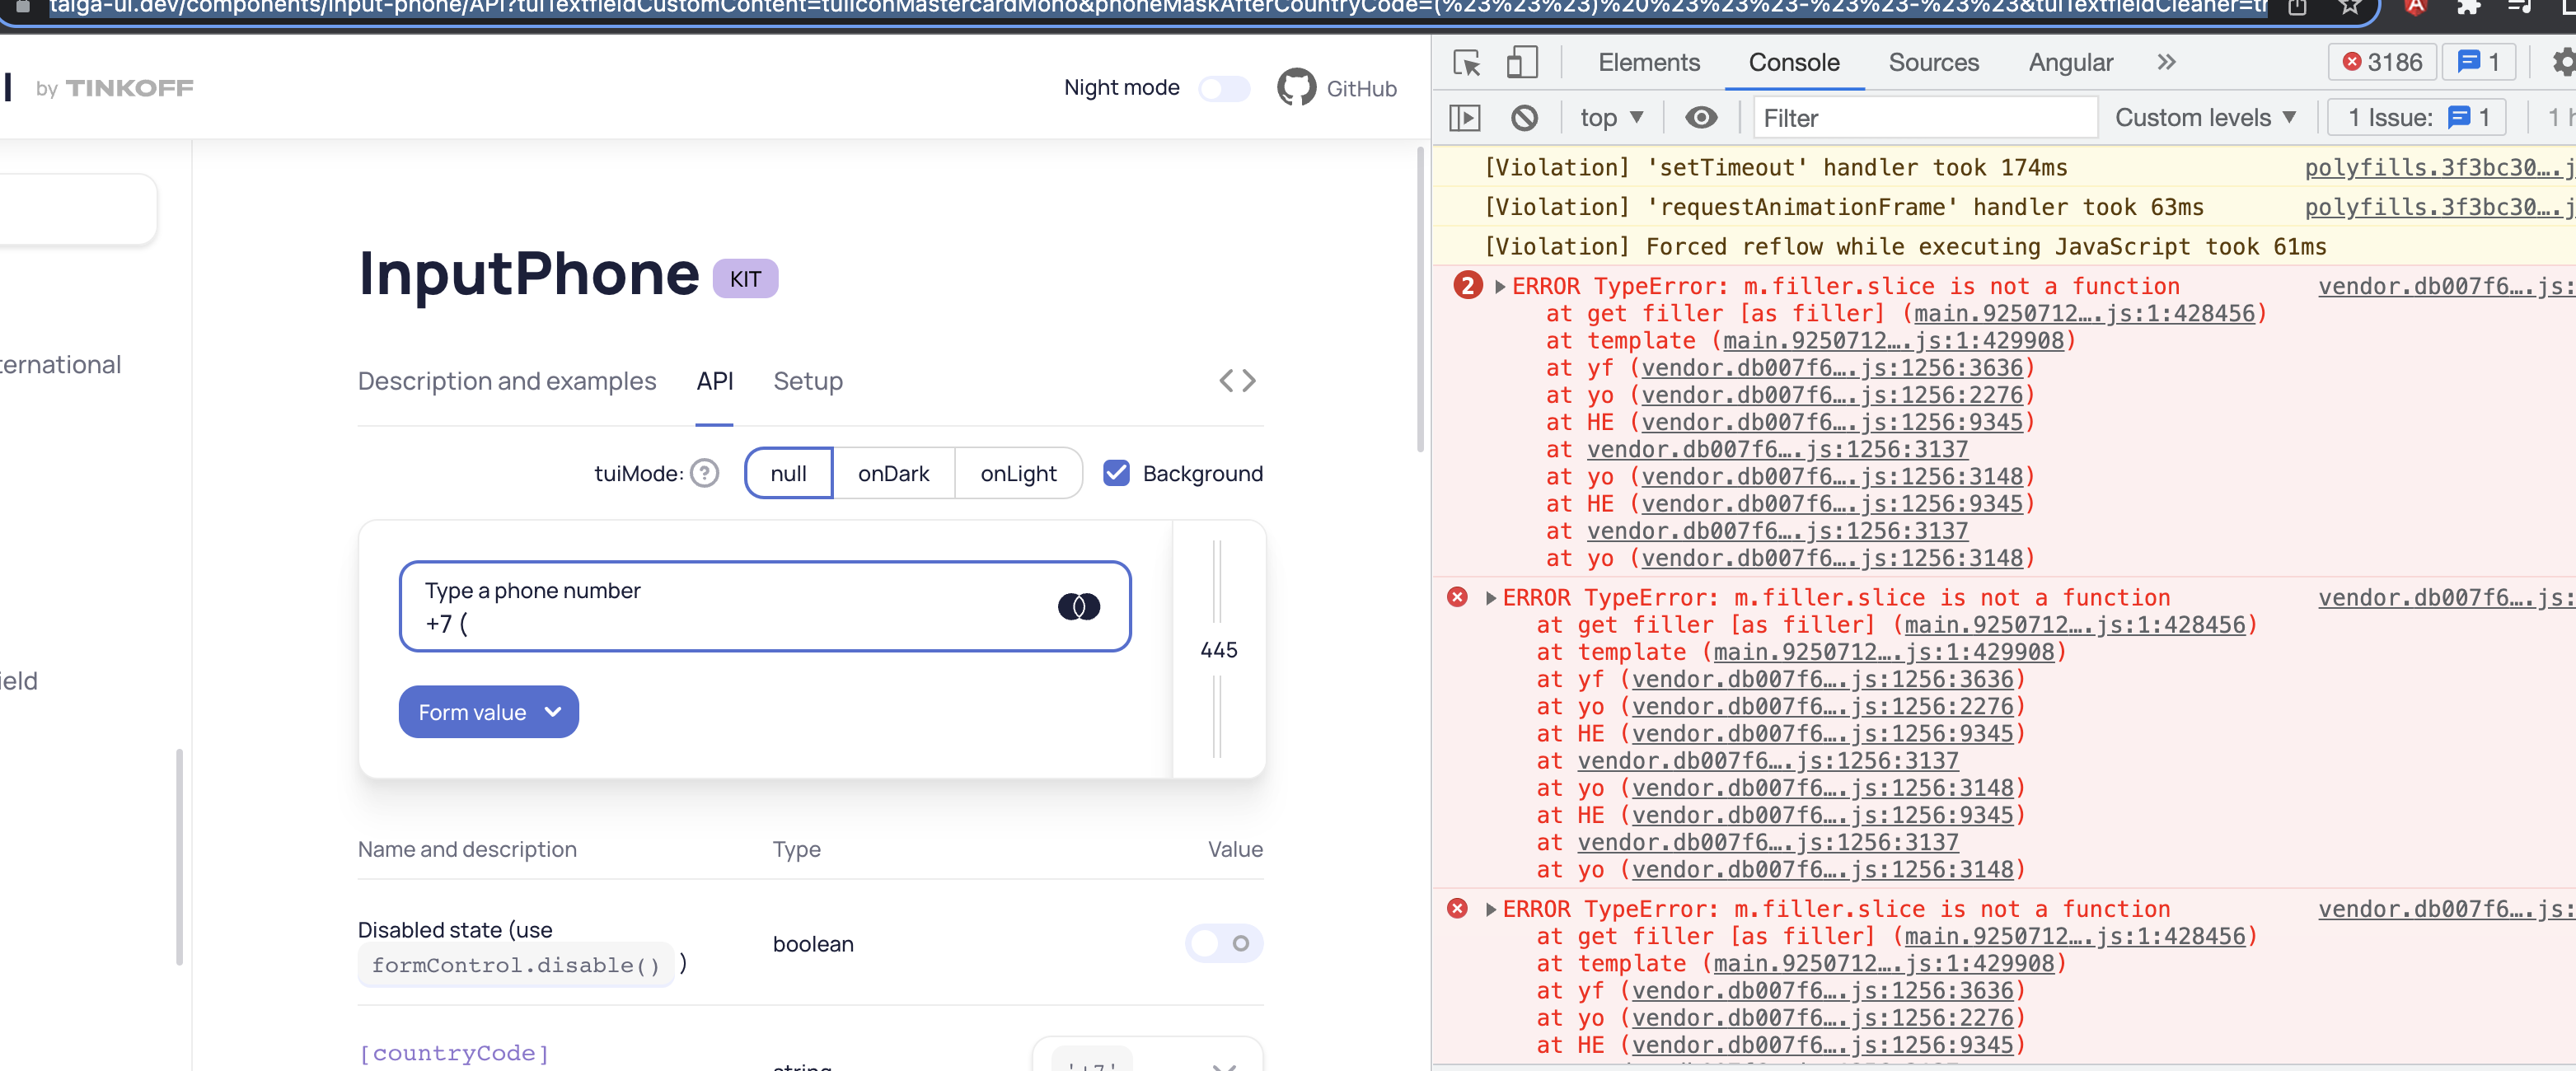Click the live expression eye icon

point(1700,118)
